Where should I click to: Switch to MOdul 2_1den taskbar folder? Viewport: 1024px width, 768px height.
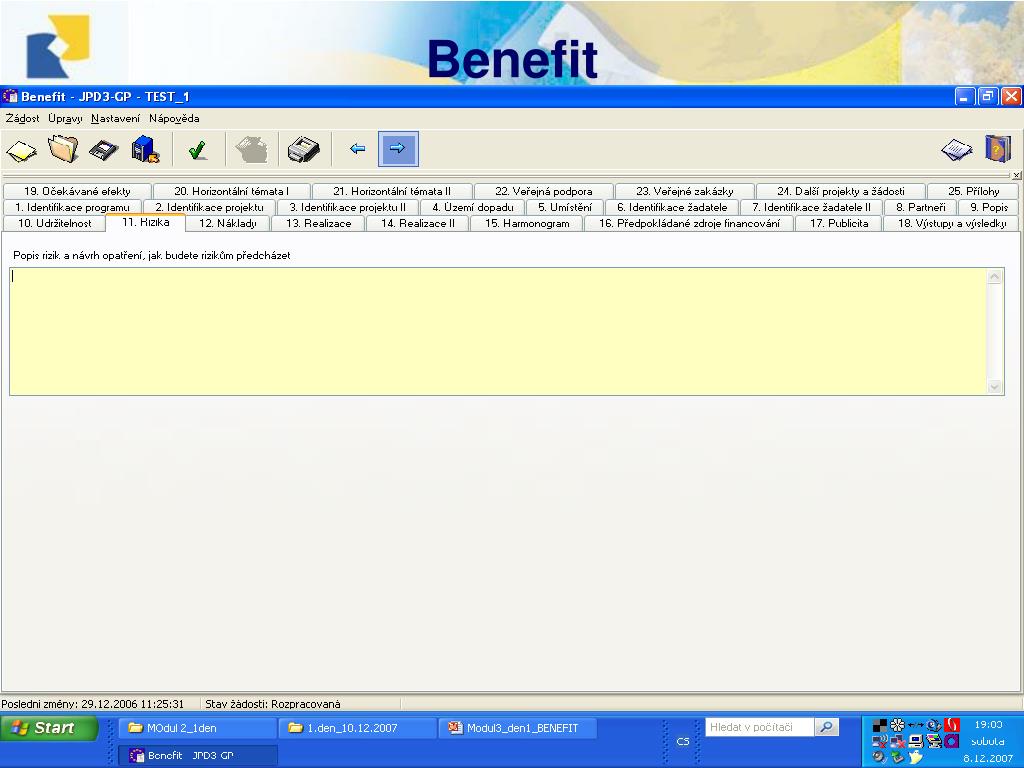click(198, 728)
